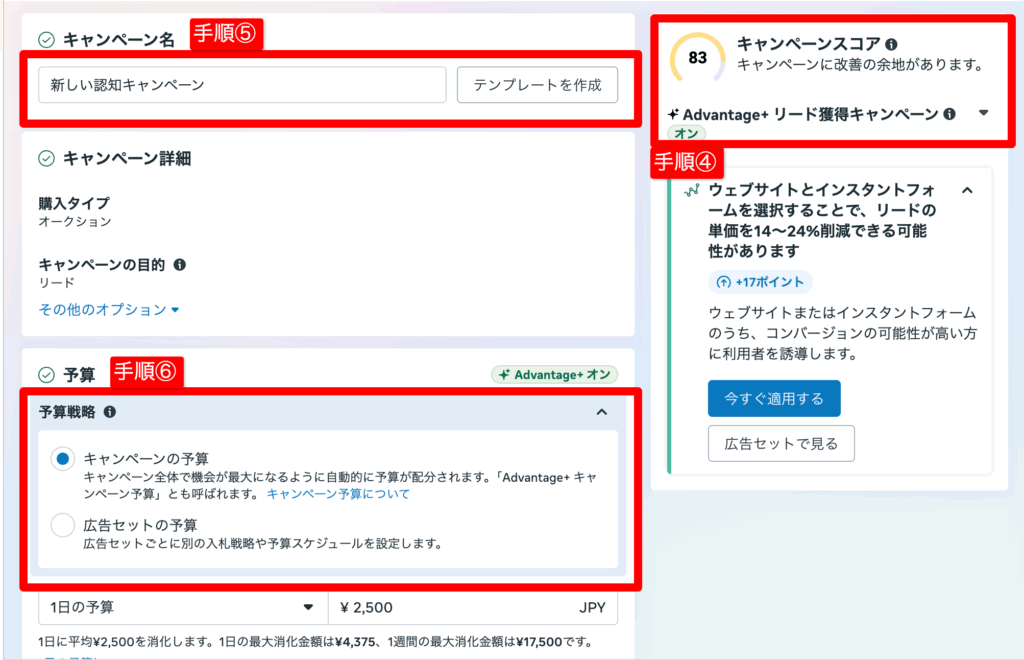1024x660 pixels.
Task: Select the キャンペーンの予算 radio button
Action: 63,459
